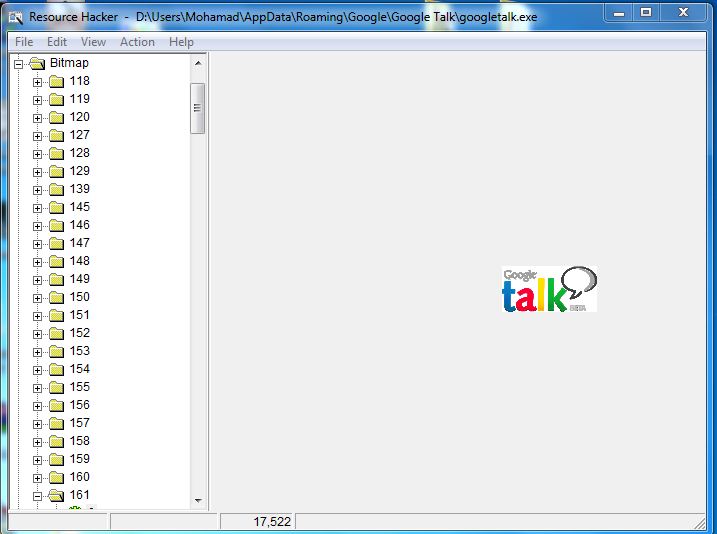
Task: Maximize the Resource Hacker window
Action: [646, 13]
